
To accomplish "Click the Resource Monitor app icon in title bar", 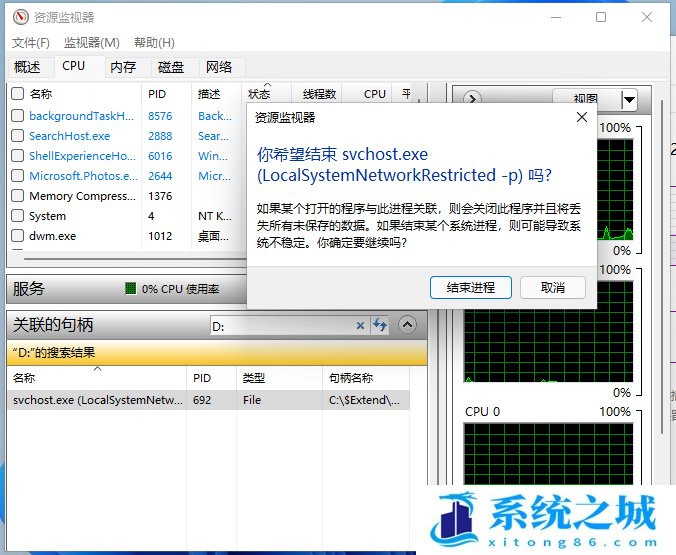I will [18, 17].
